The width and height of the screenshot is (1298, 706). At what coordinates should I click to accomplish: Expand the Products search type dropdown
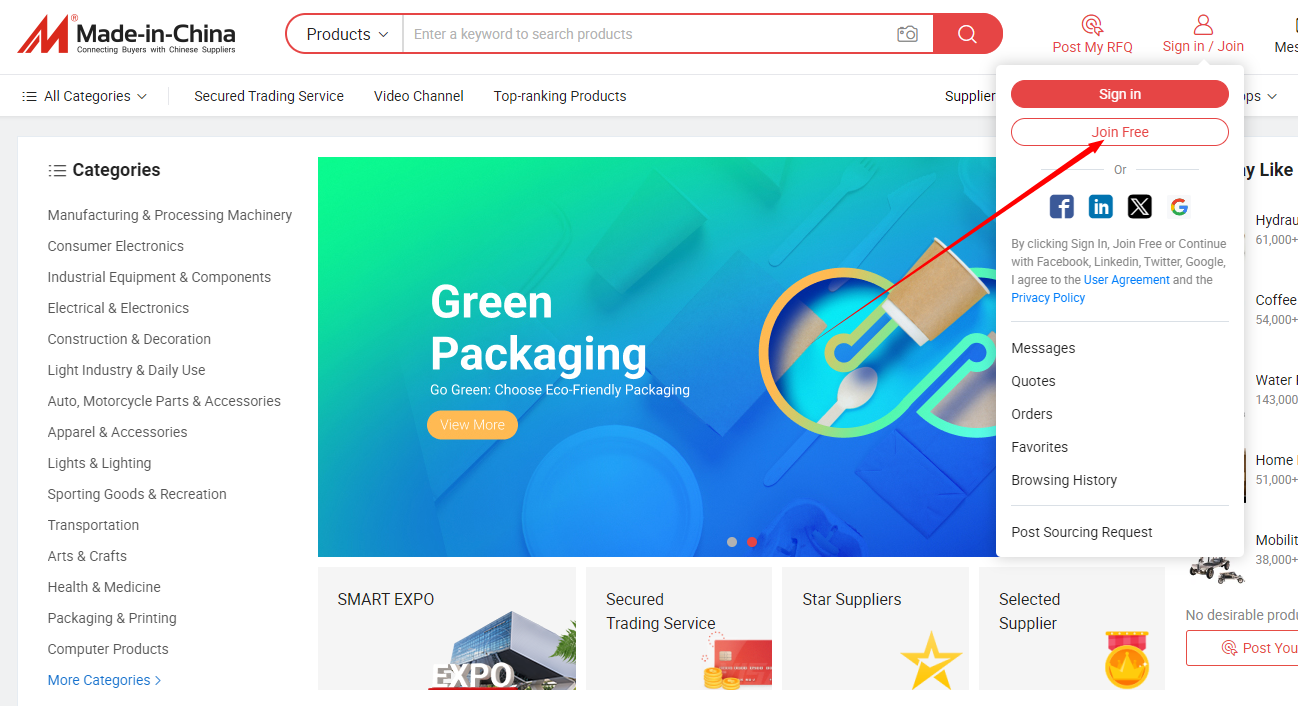coord(346,34)
